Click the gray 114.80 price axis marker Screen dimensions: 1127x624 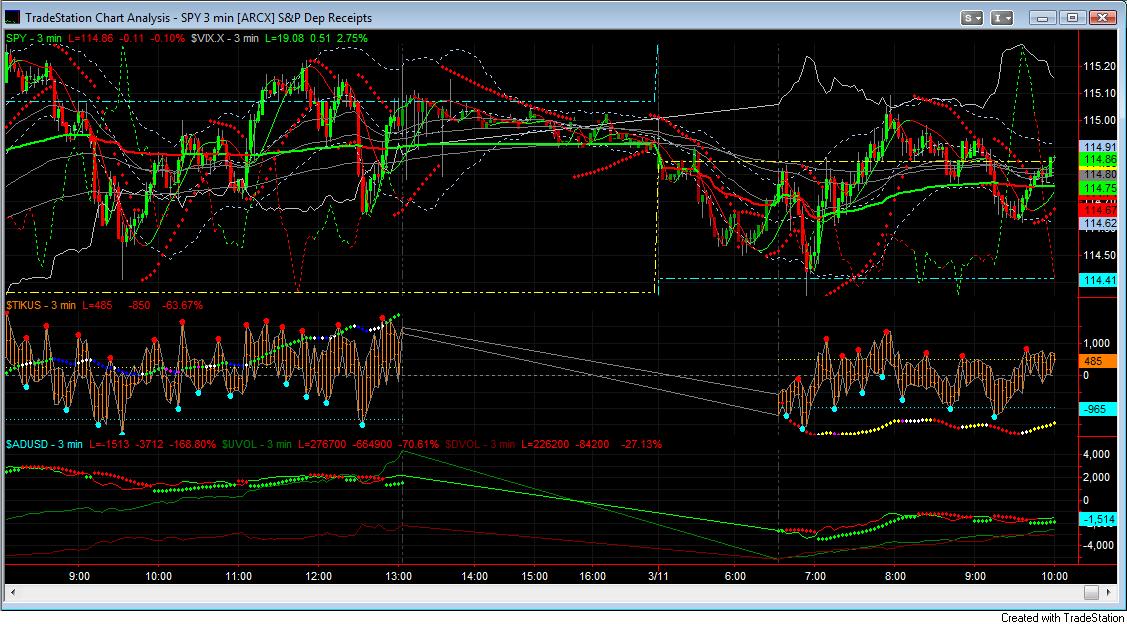[x=1098, y=174]
